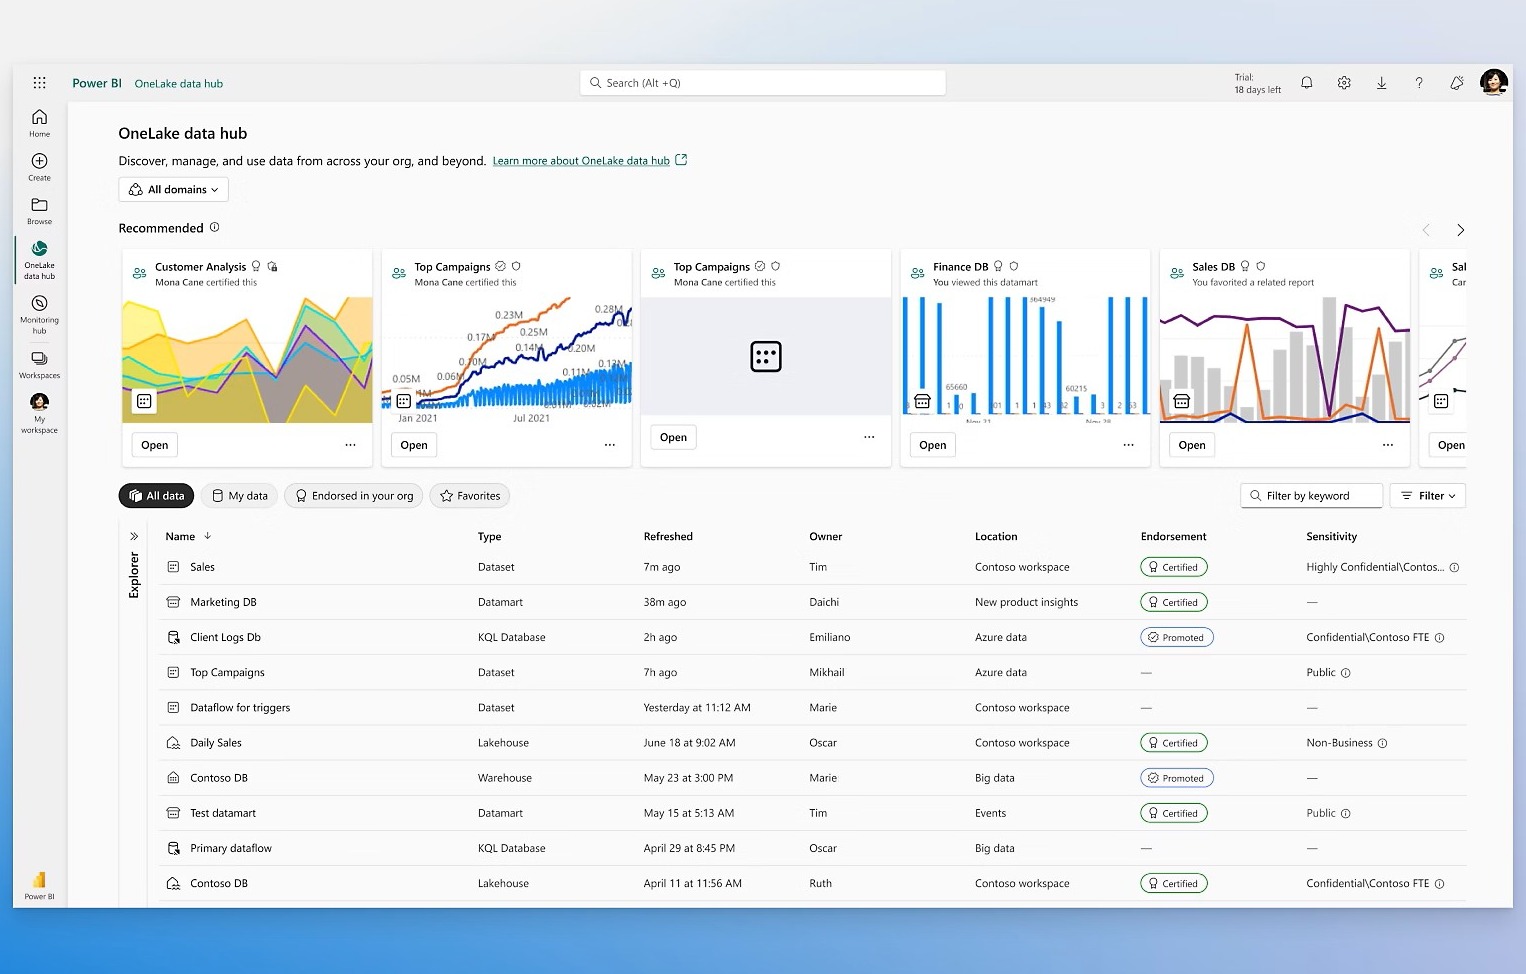Viewport: 1526px width, 974px height.
Task: Show previous recommended items arrow
Action: (x=1426, y=230)
